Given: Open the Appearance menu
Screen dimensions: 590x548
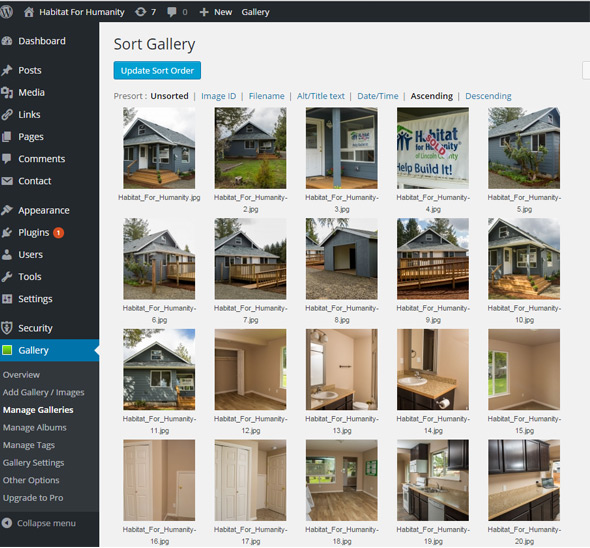Looking at the screenshot, I should [x=44, y=210].
